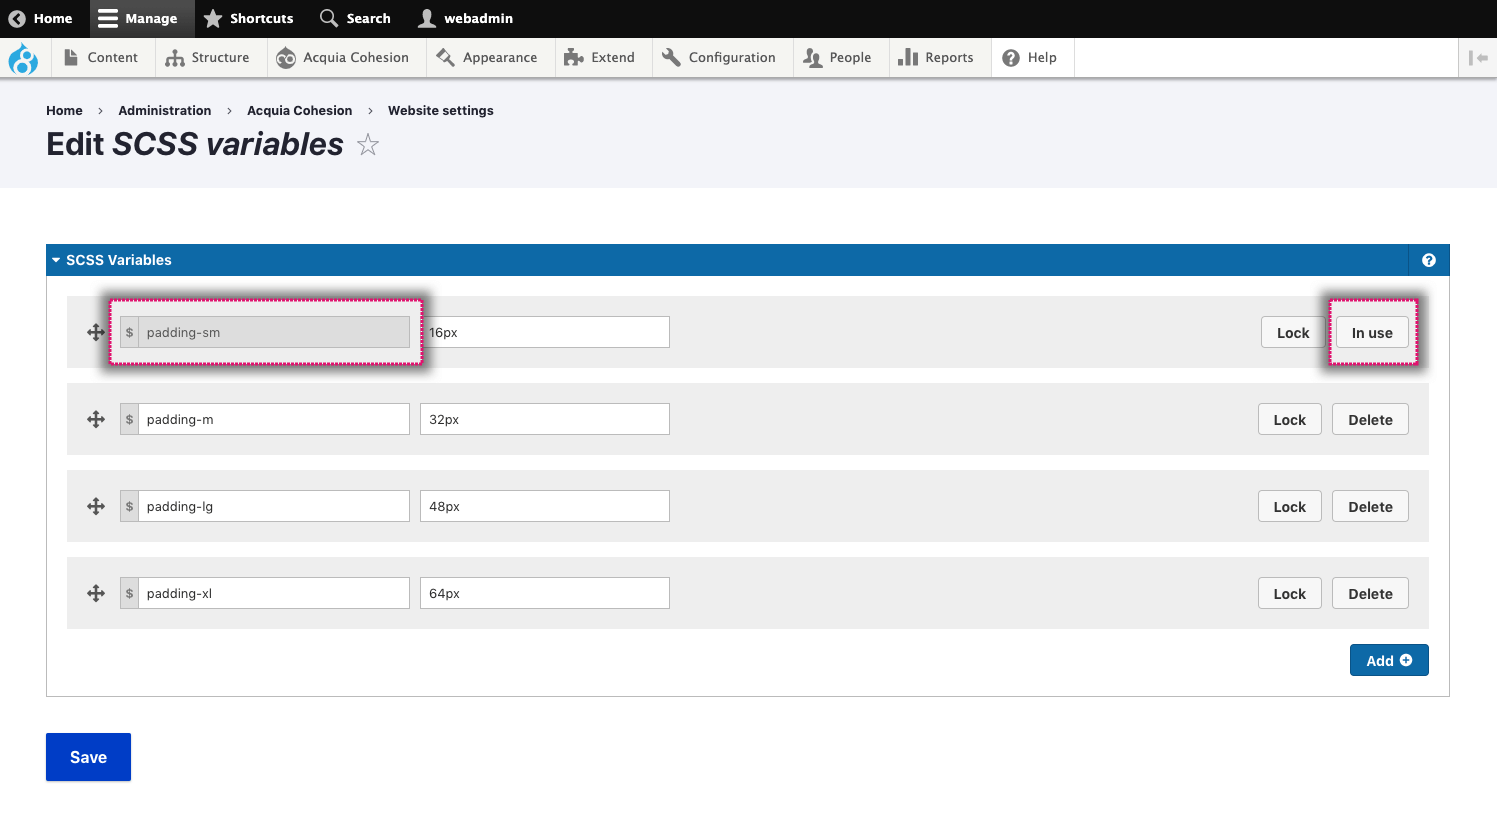Open Search in the top bar
Viewport: 1497px width, 815px height.
355,19
